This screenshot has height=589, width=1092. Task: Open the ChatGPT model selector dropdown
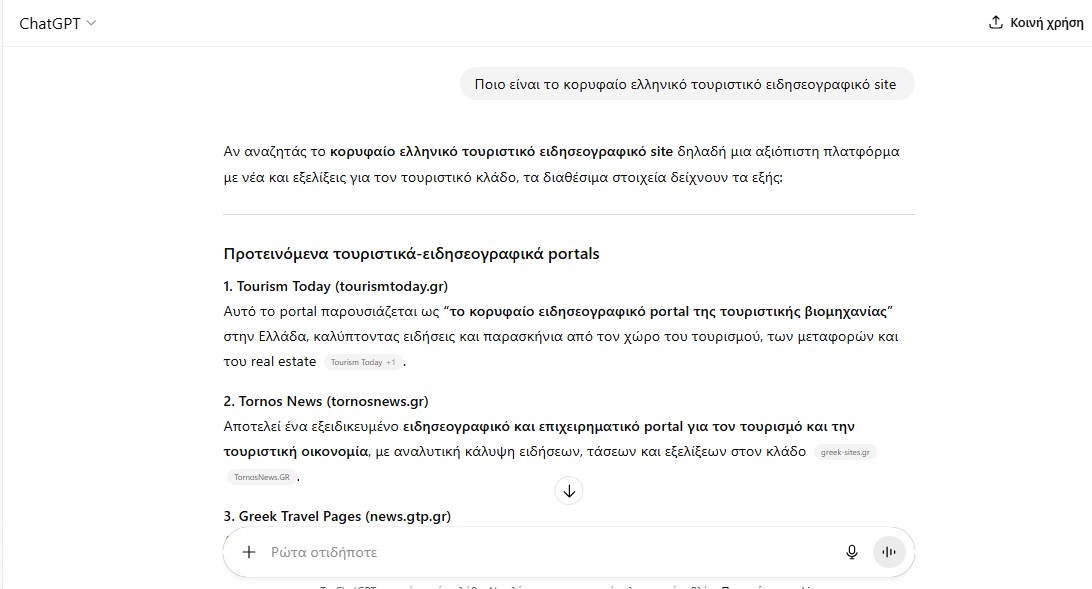(57, 23)
